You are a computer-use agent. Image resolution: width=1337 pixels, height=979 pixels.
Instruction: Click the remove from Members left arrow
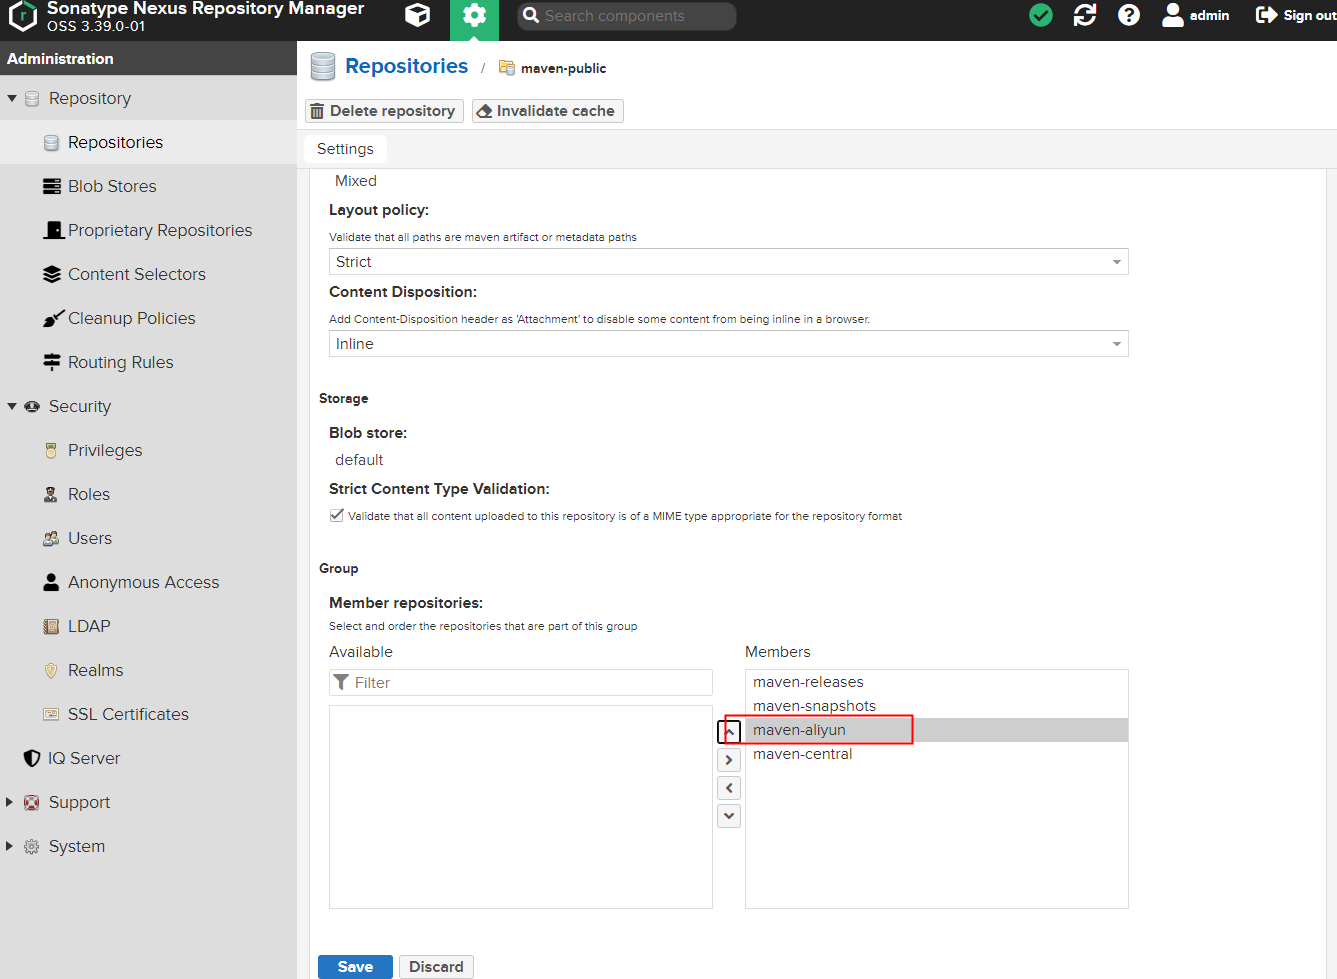729,788
